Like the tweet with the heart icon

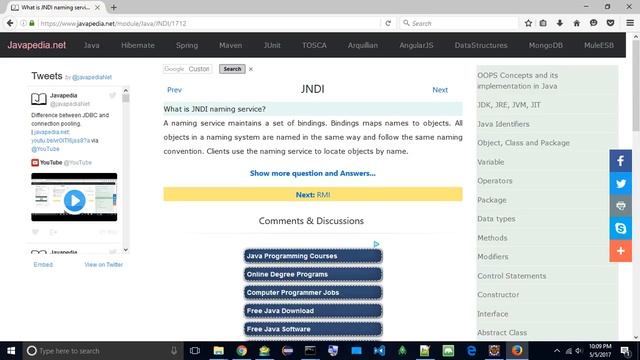36,232
